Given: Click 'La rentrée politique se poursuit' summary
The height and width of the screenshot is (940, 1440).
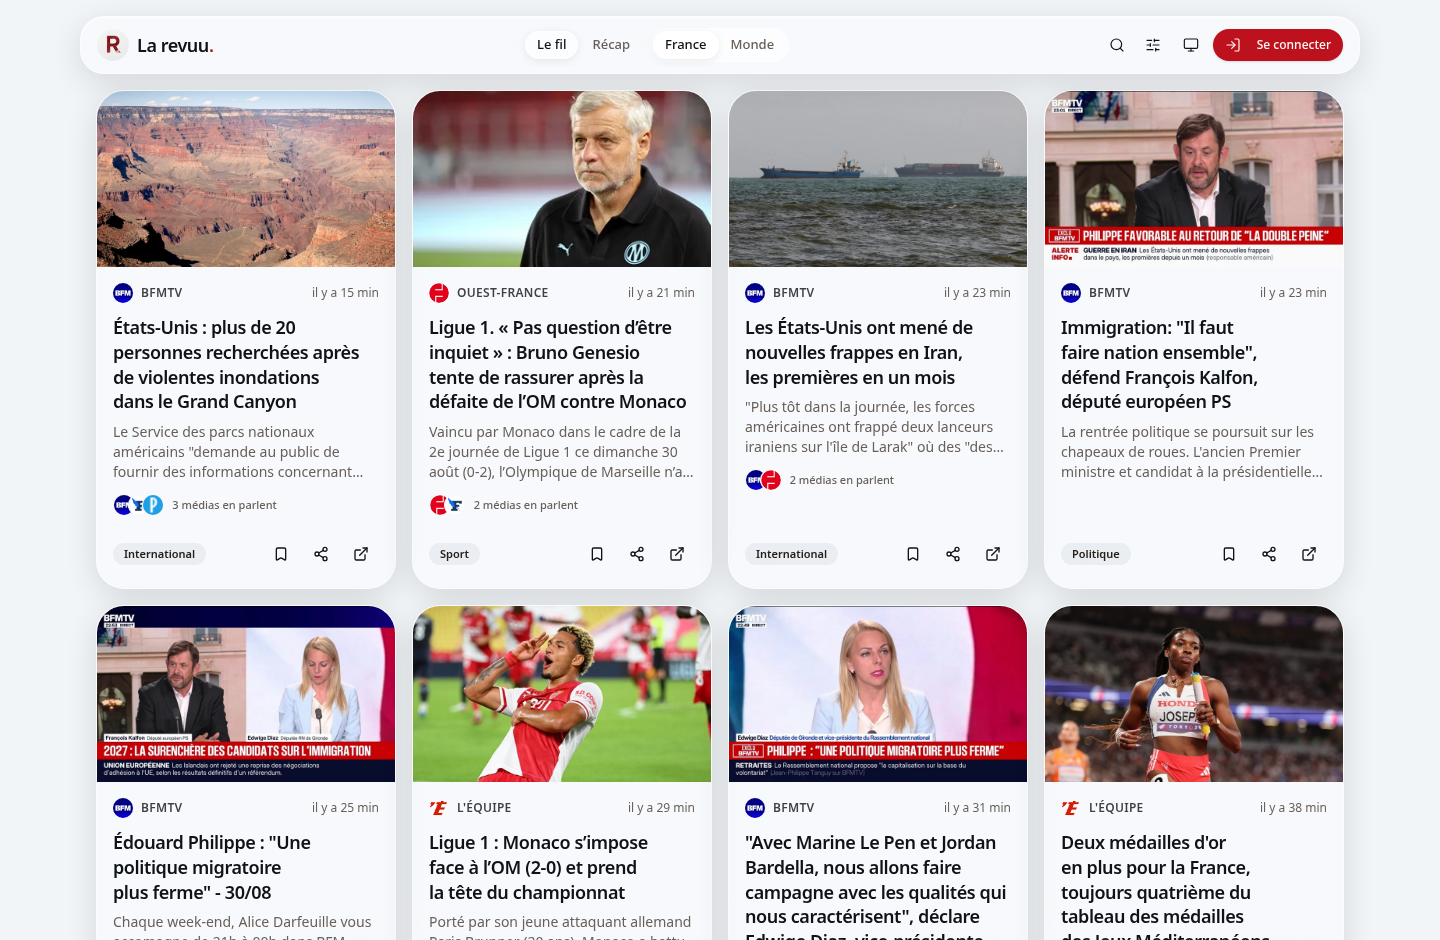Looking at the screenshot, I should click(1192, 452).
